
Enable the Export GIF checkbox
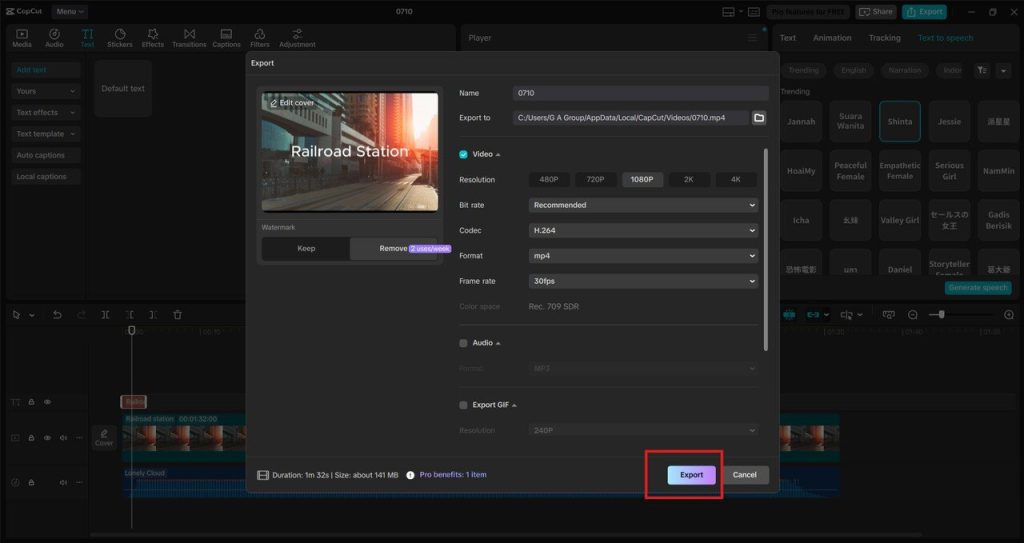pos(463,405)
